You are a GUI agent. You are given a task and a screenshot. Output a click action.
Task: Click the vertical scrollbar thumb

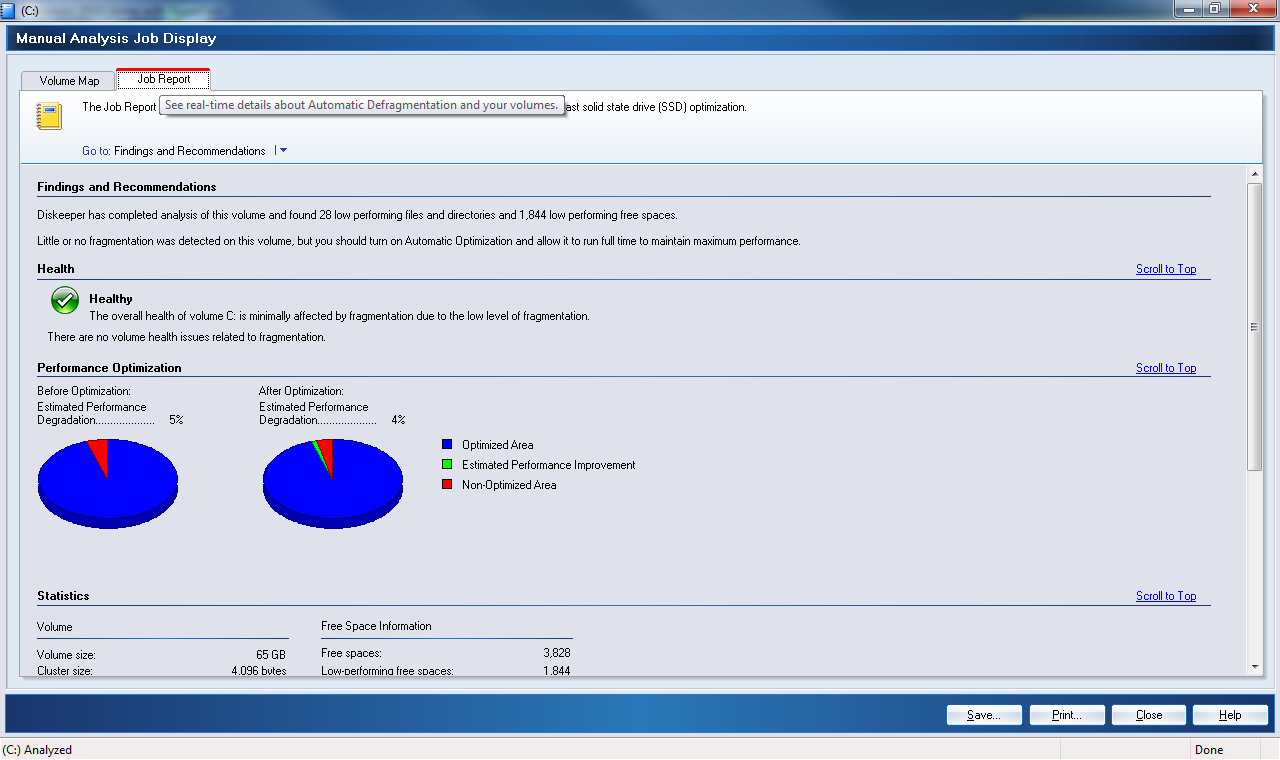tap(1254, 327)
